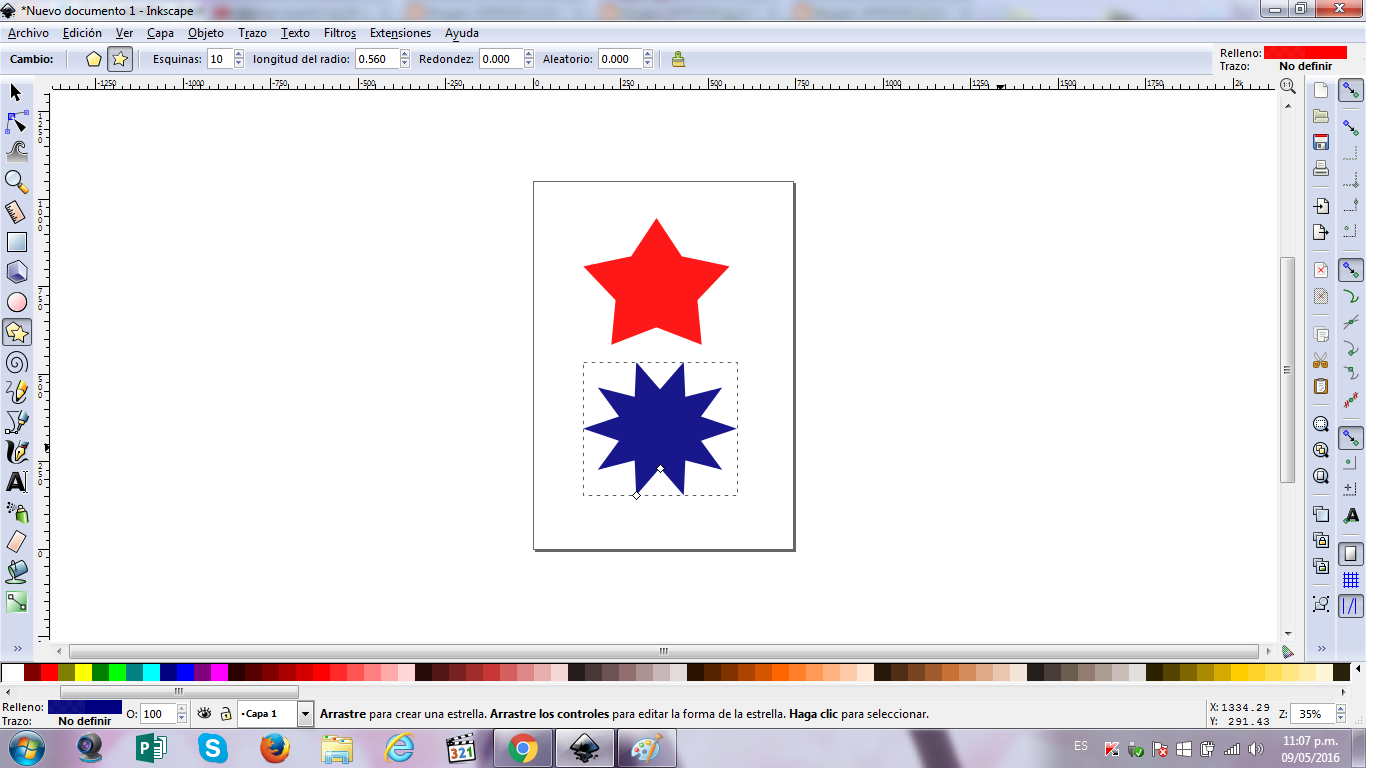This screenshot has height=768, width=1376.
Task: Open GIMP from the Windows taskbar
Action: tap(646, 747)
